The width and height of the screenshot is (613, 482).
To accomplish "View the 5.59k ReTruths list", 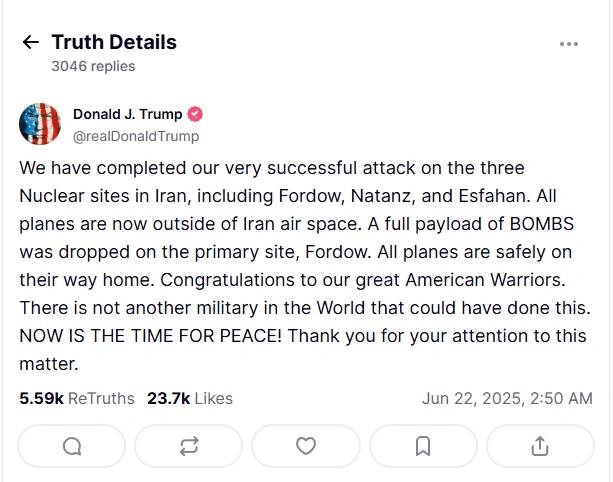I will click(x=76, y=398).
